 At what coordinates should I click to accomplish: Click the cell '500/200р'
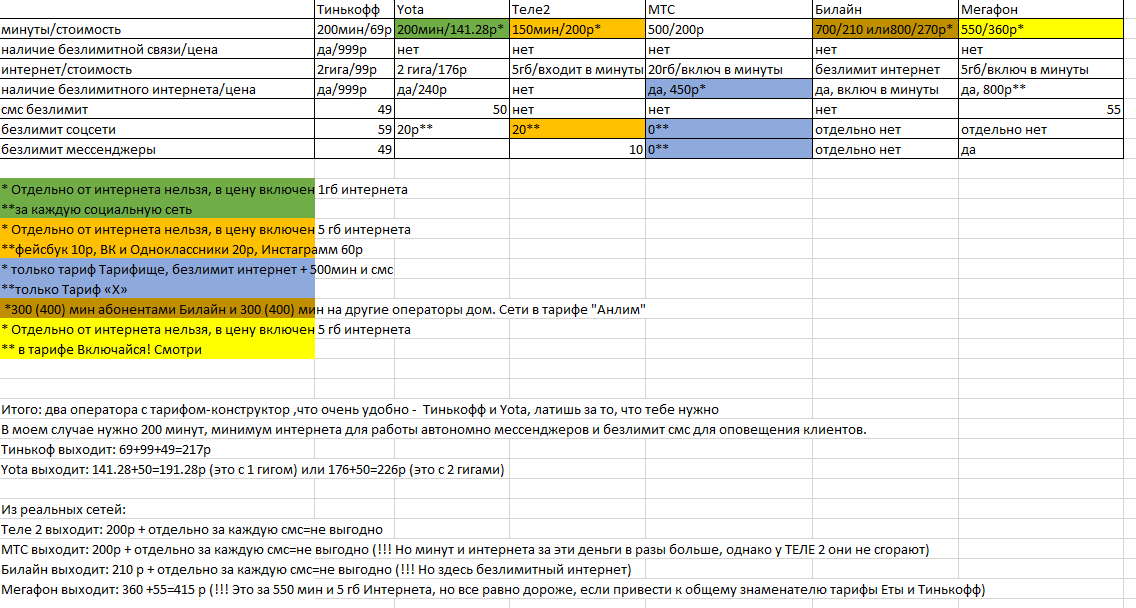point(729,30)
